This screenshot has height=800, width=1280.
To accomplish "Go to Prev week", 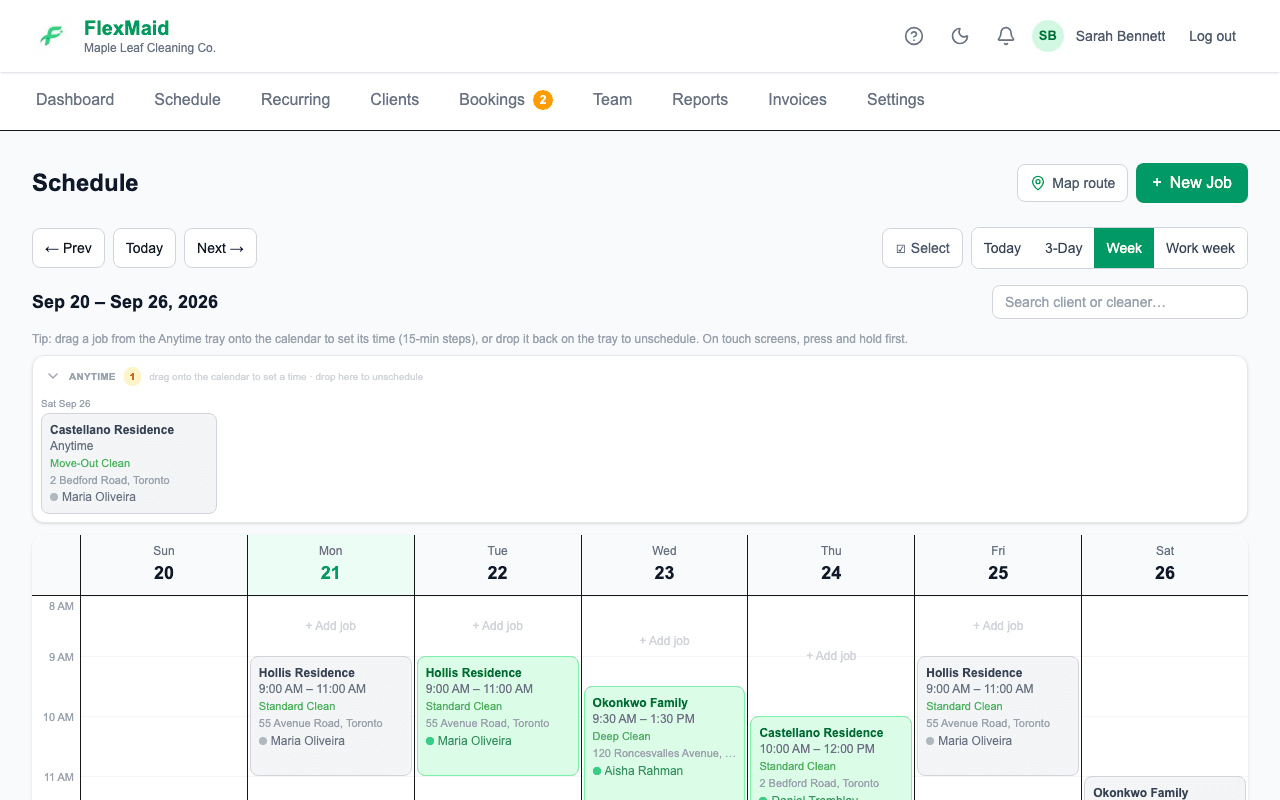I will pyautogui.click(x=68, y=248).
